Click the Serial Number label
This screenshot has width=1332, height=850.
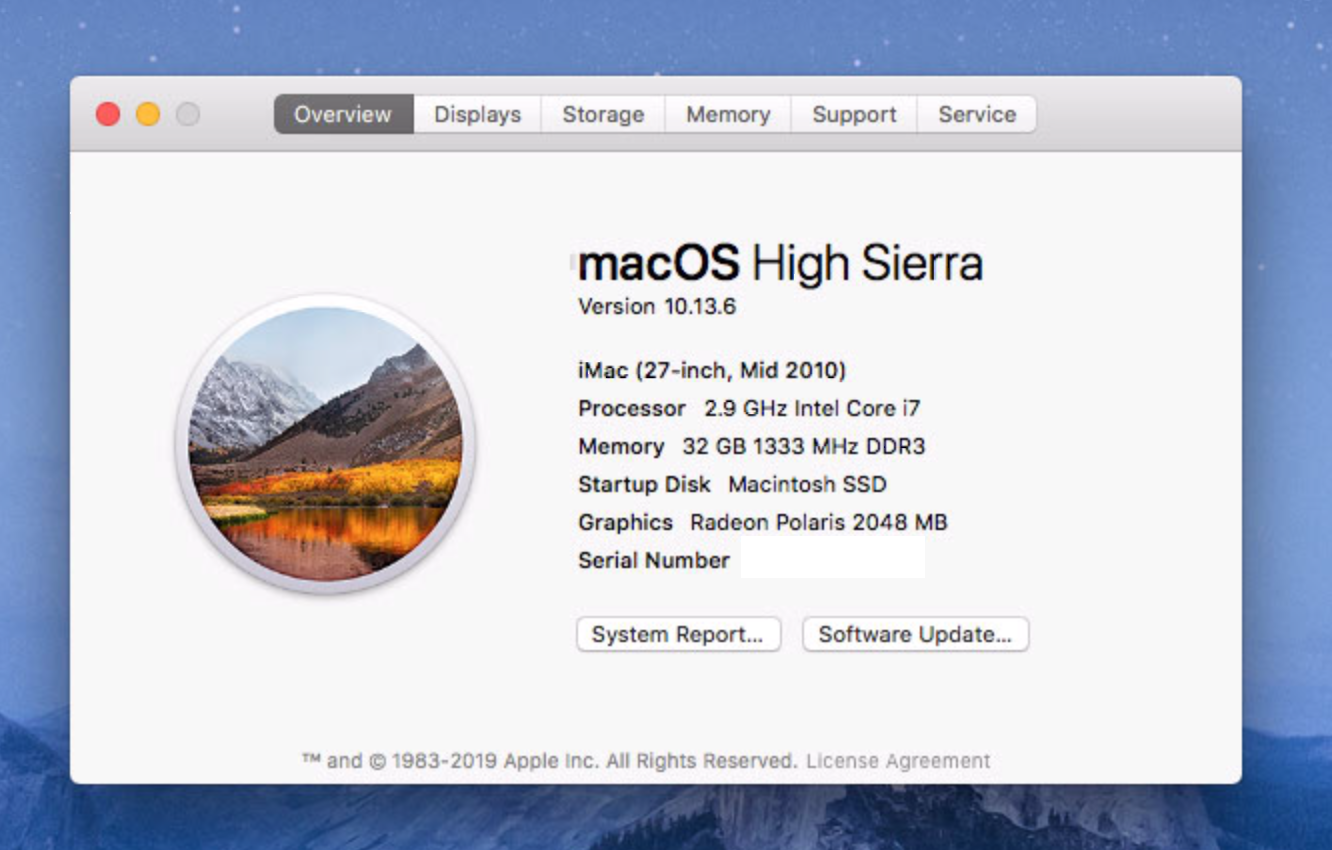654,560
